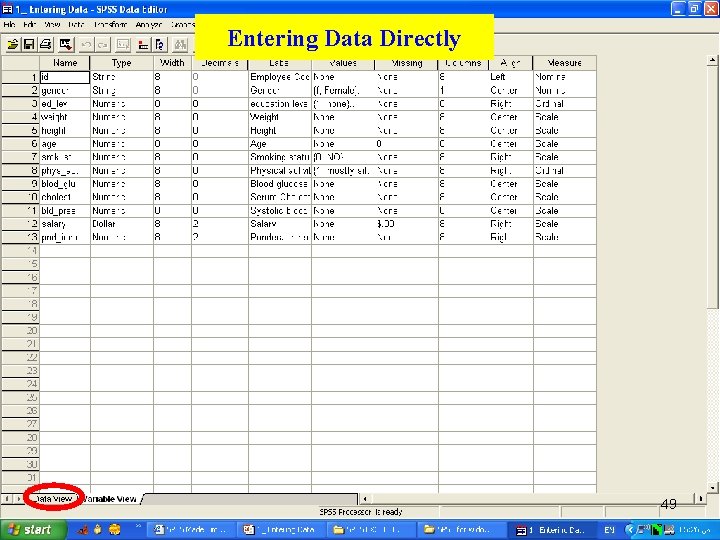Print using the printer toolbar icon
Image resolution: width=720 pixels, height=540 pixels.
45,45
